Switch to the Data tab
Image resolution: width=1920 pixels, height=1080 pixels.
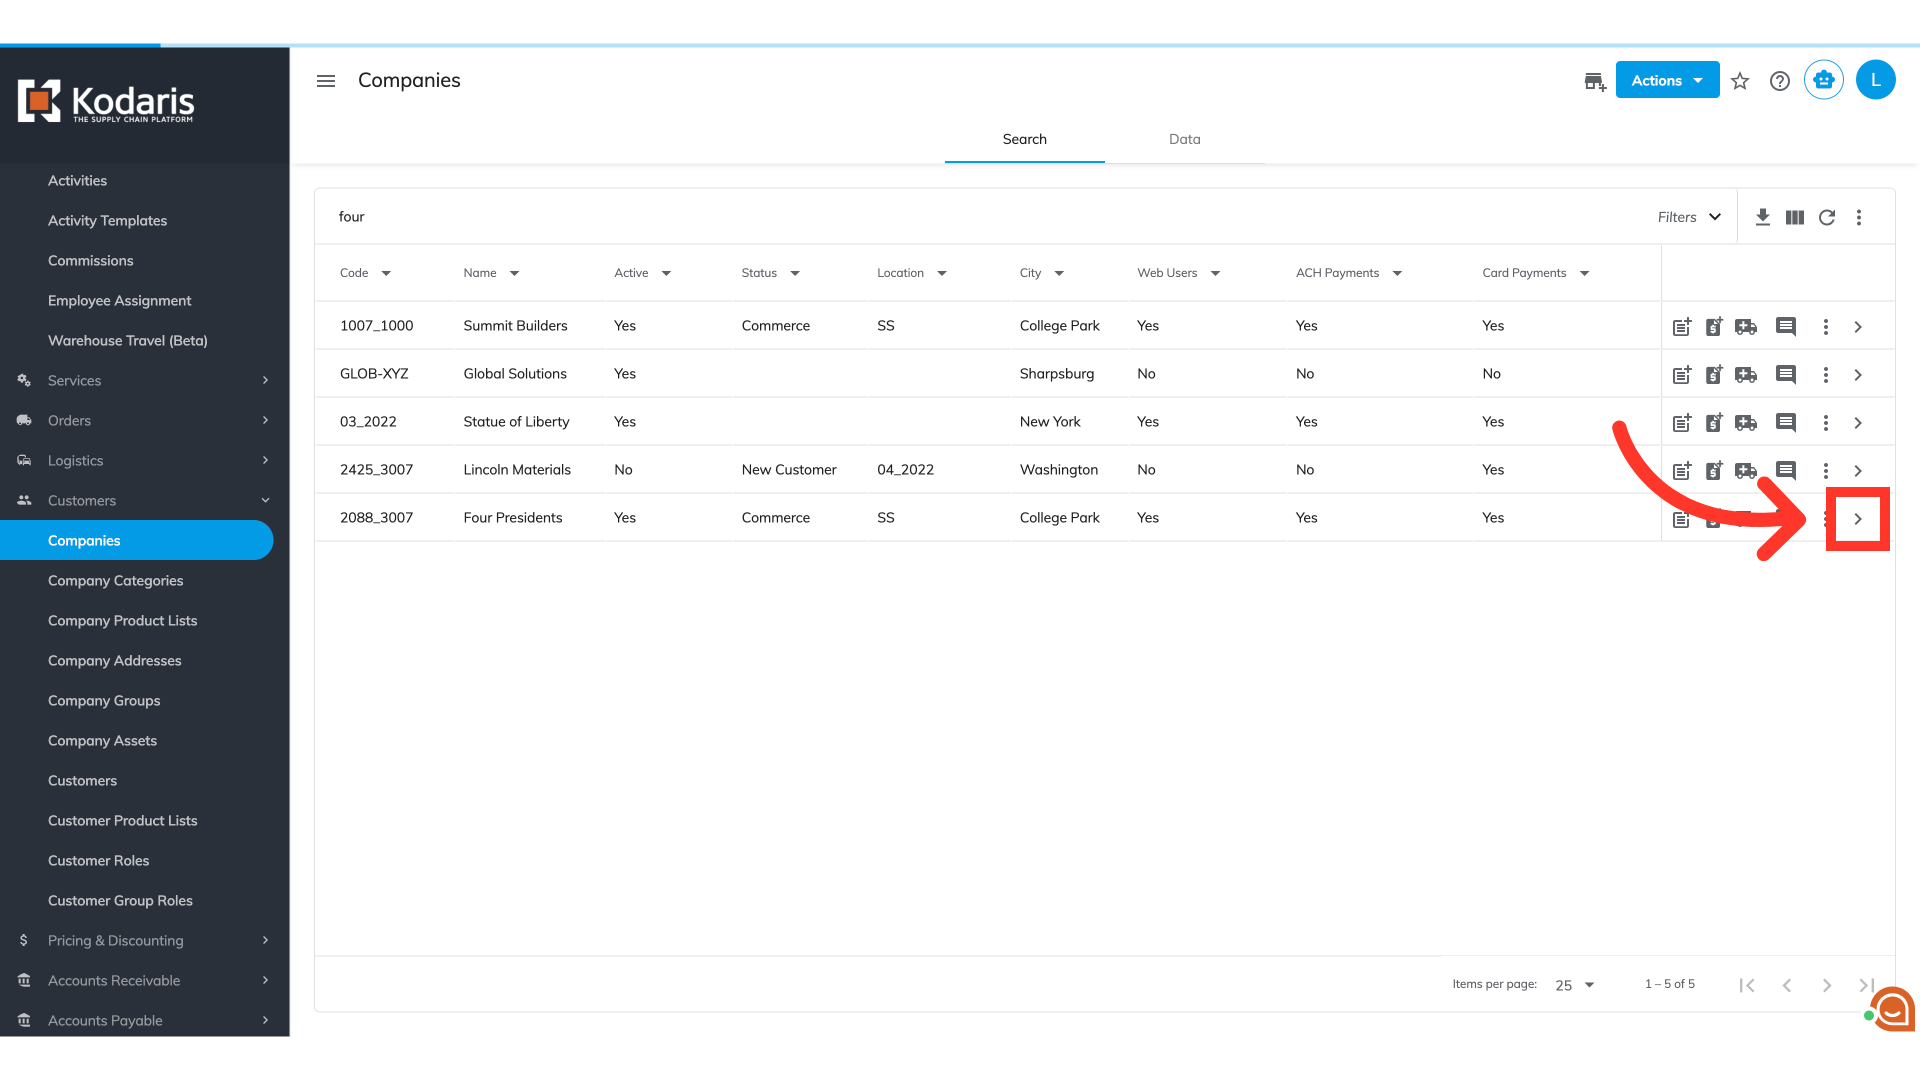click(x=1184, y=139)
